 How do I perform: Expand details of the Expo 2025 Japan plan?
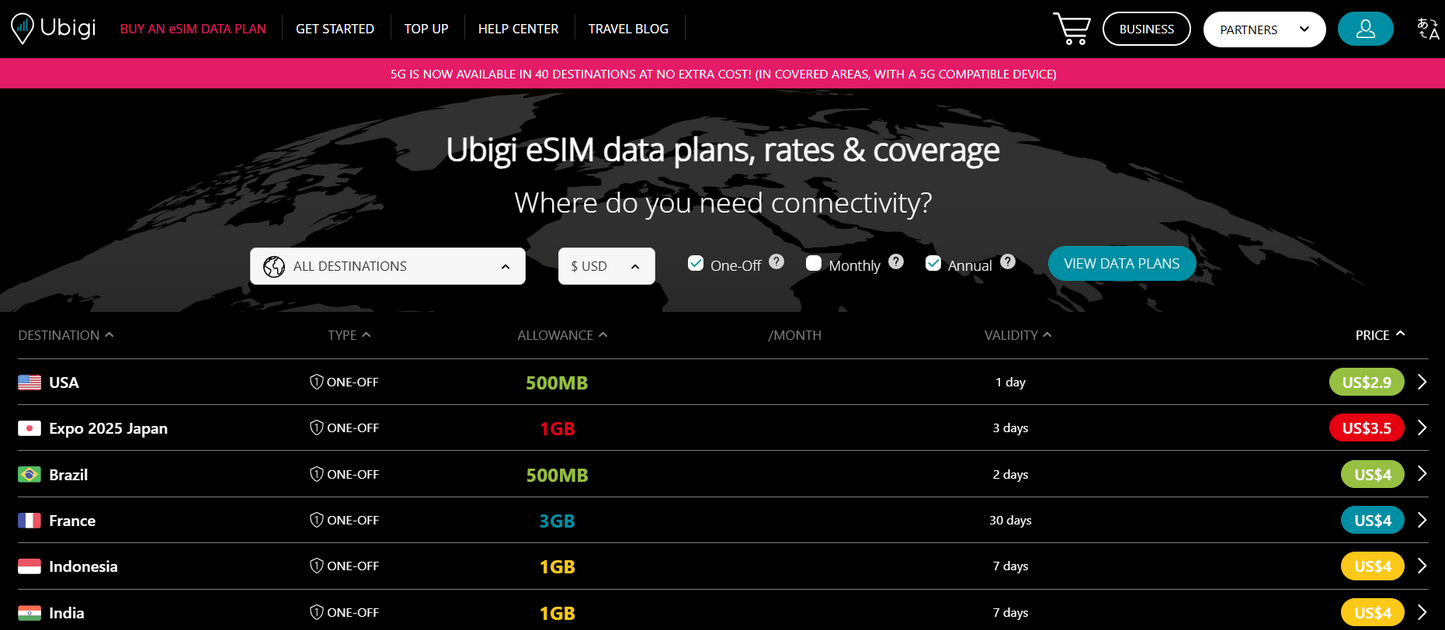tap(1422, 427)
